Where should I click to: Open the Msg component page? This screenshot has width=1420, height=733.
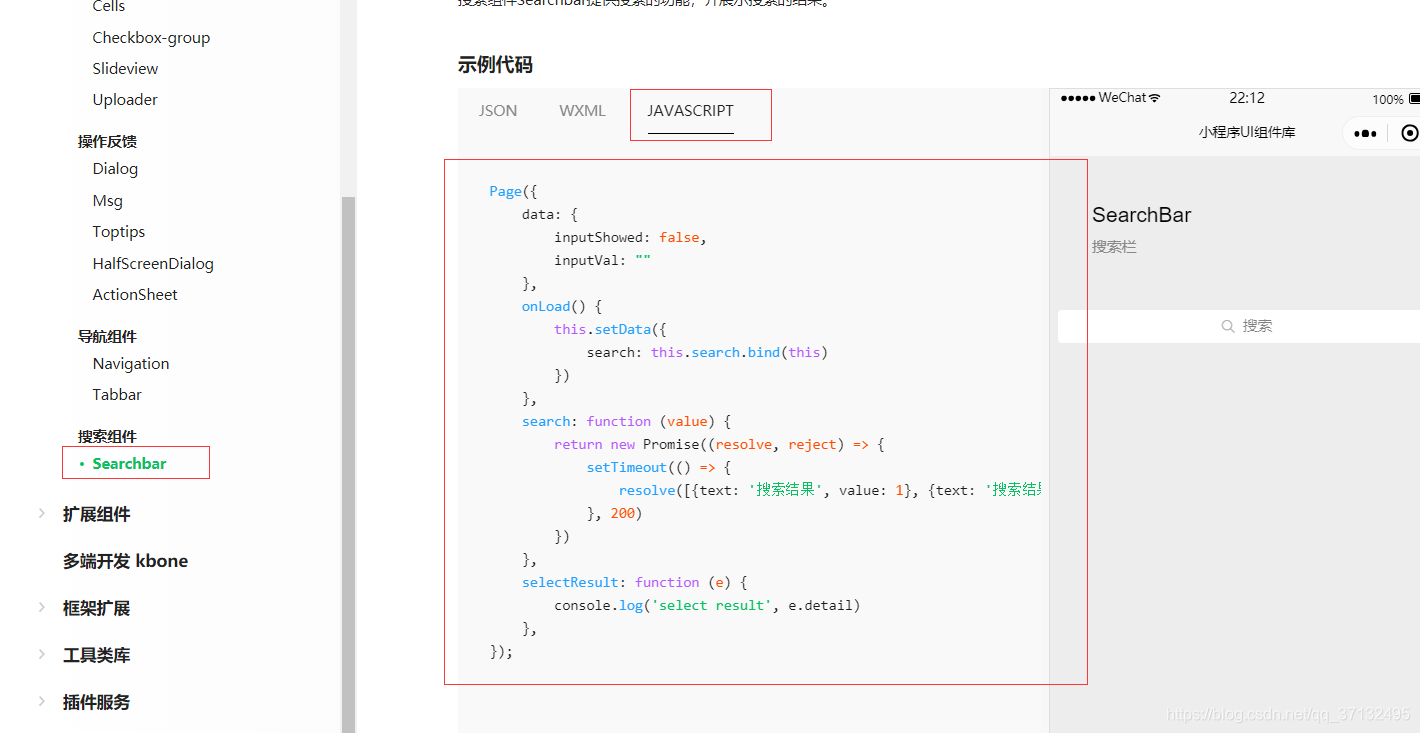click(107, 201)
